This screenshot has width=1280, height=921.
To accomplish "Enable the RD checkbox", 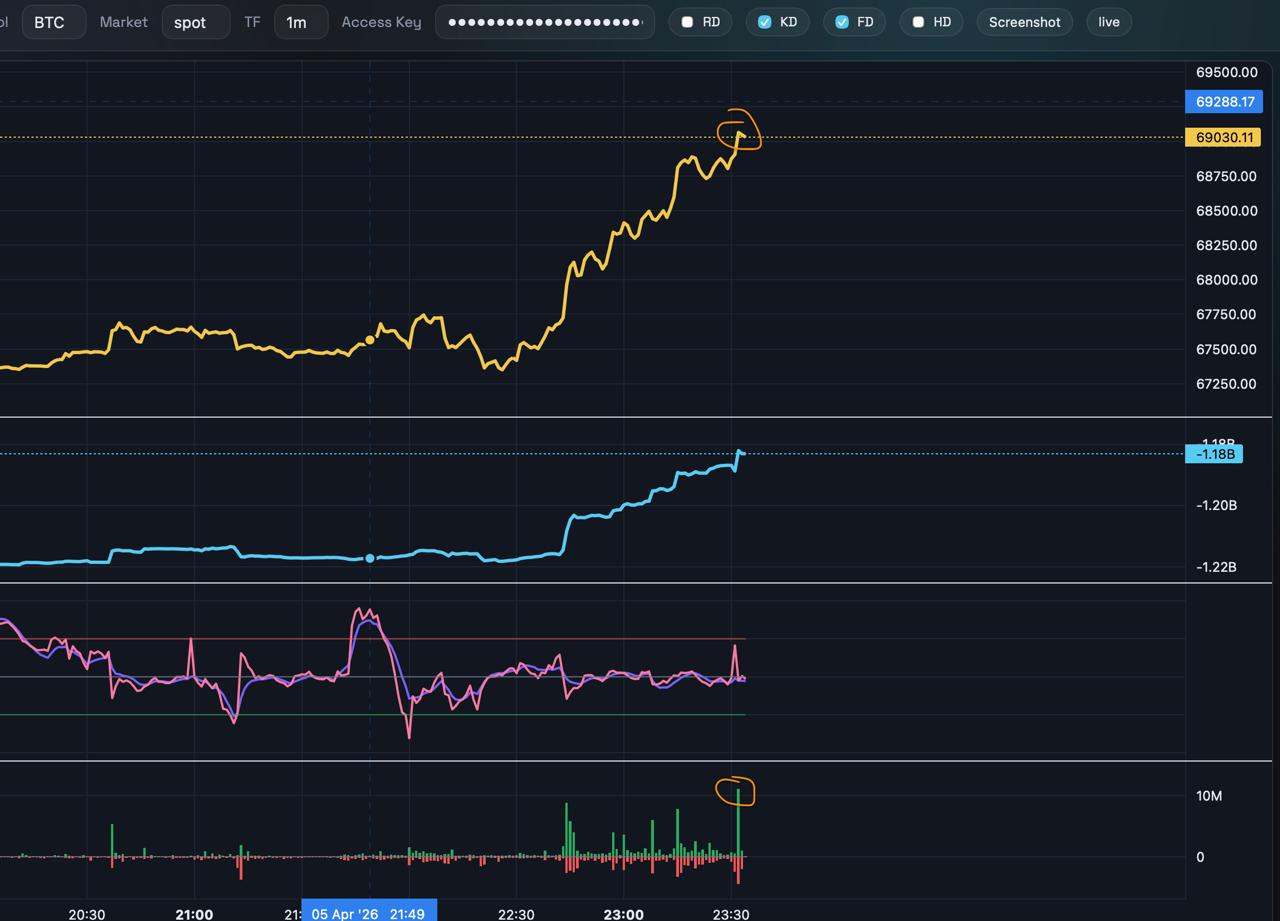I will coord(687,22).
